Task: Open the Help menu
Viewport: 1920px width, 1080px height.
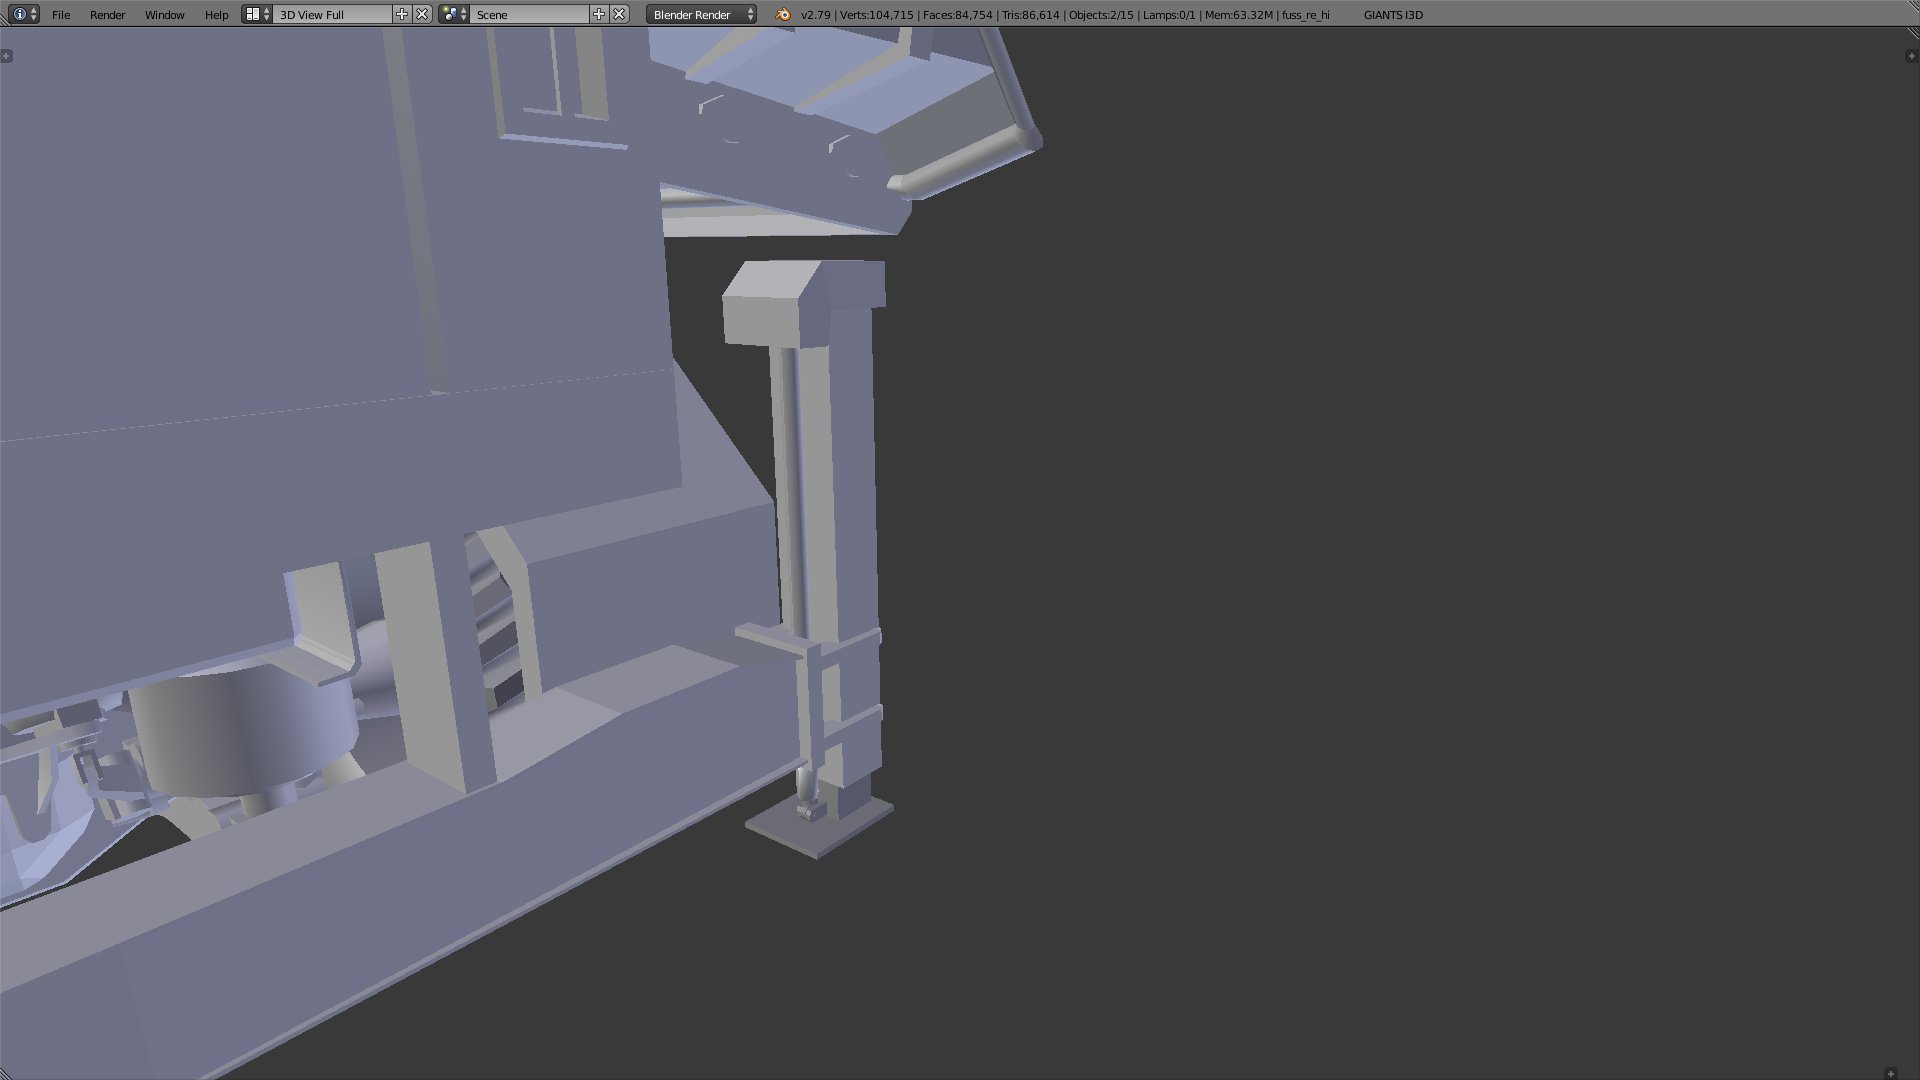Action: 216,14
